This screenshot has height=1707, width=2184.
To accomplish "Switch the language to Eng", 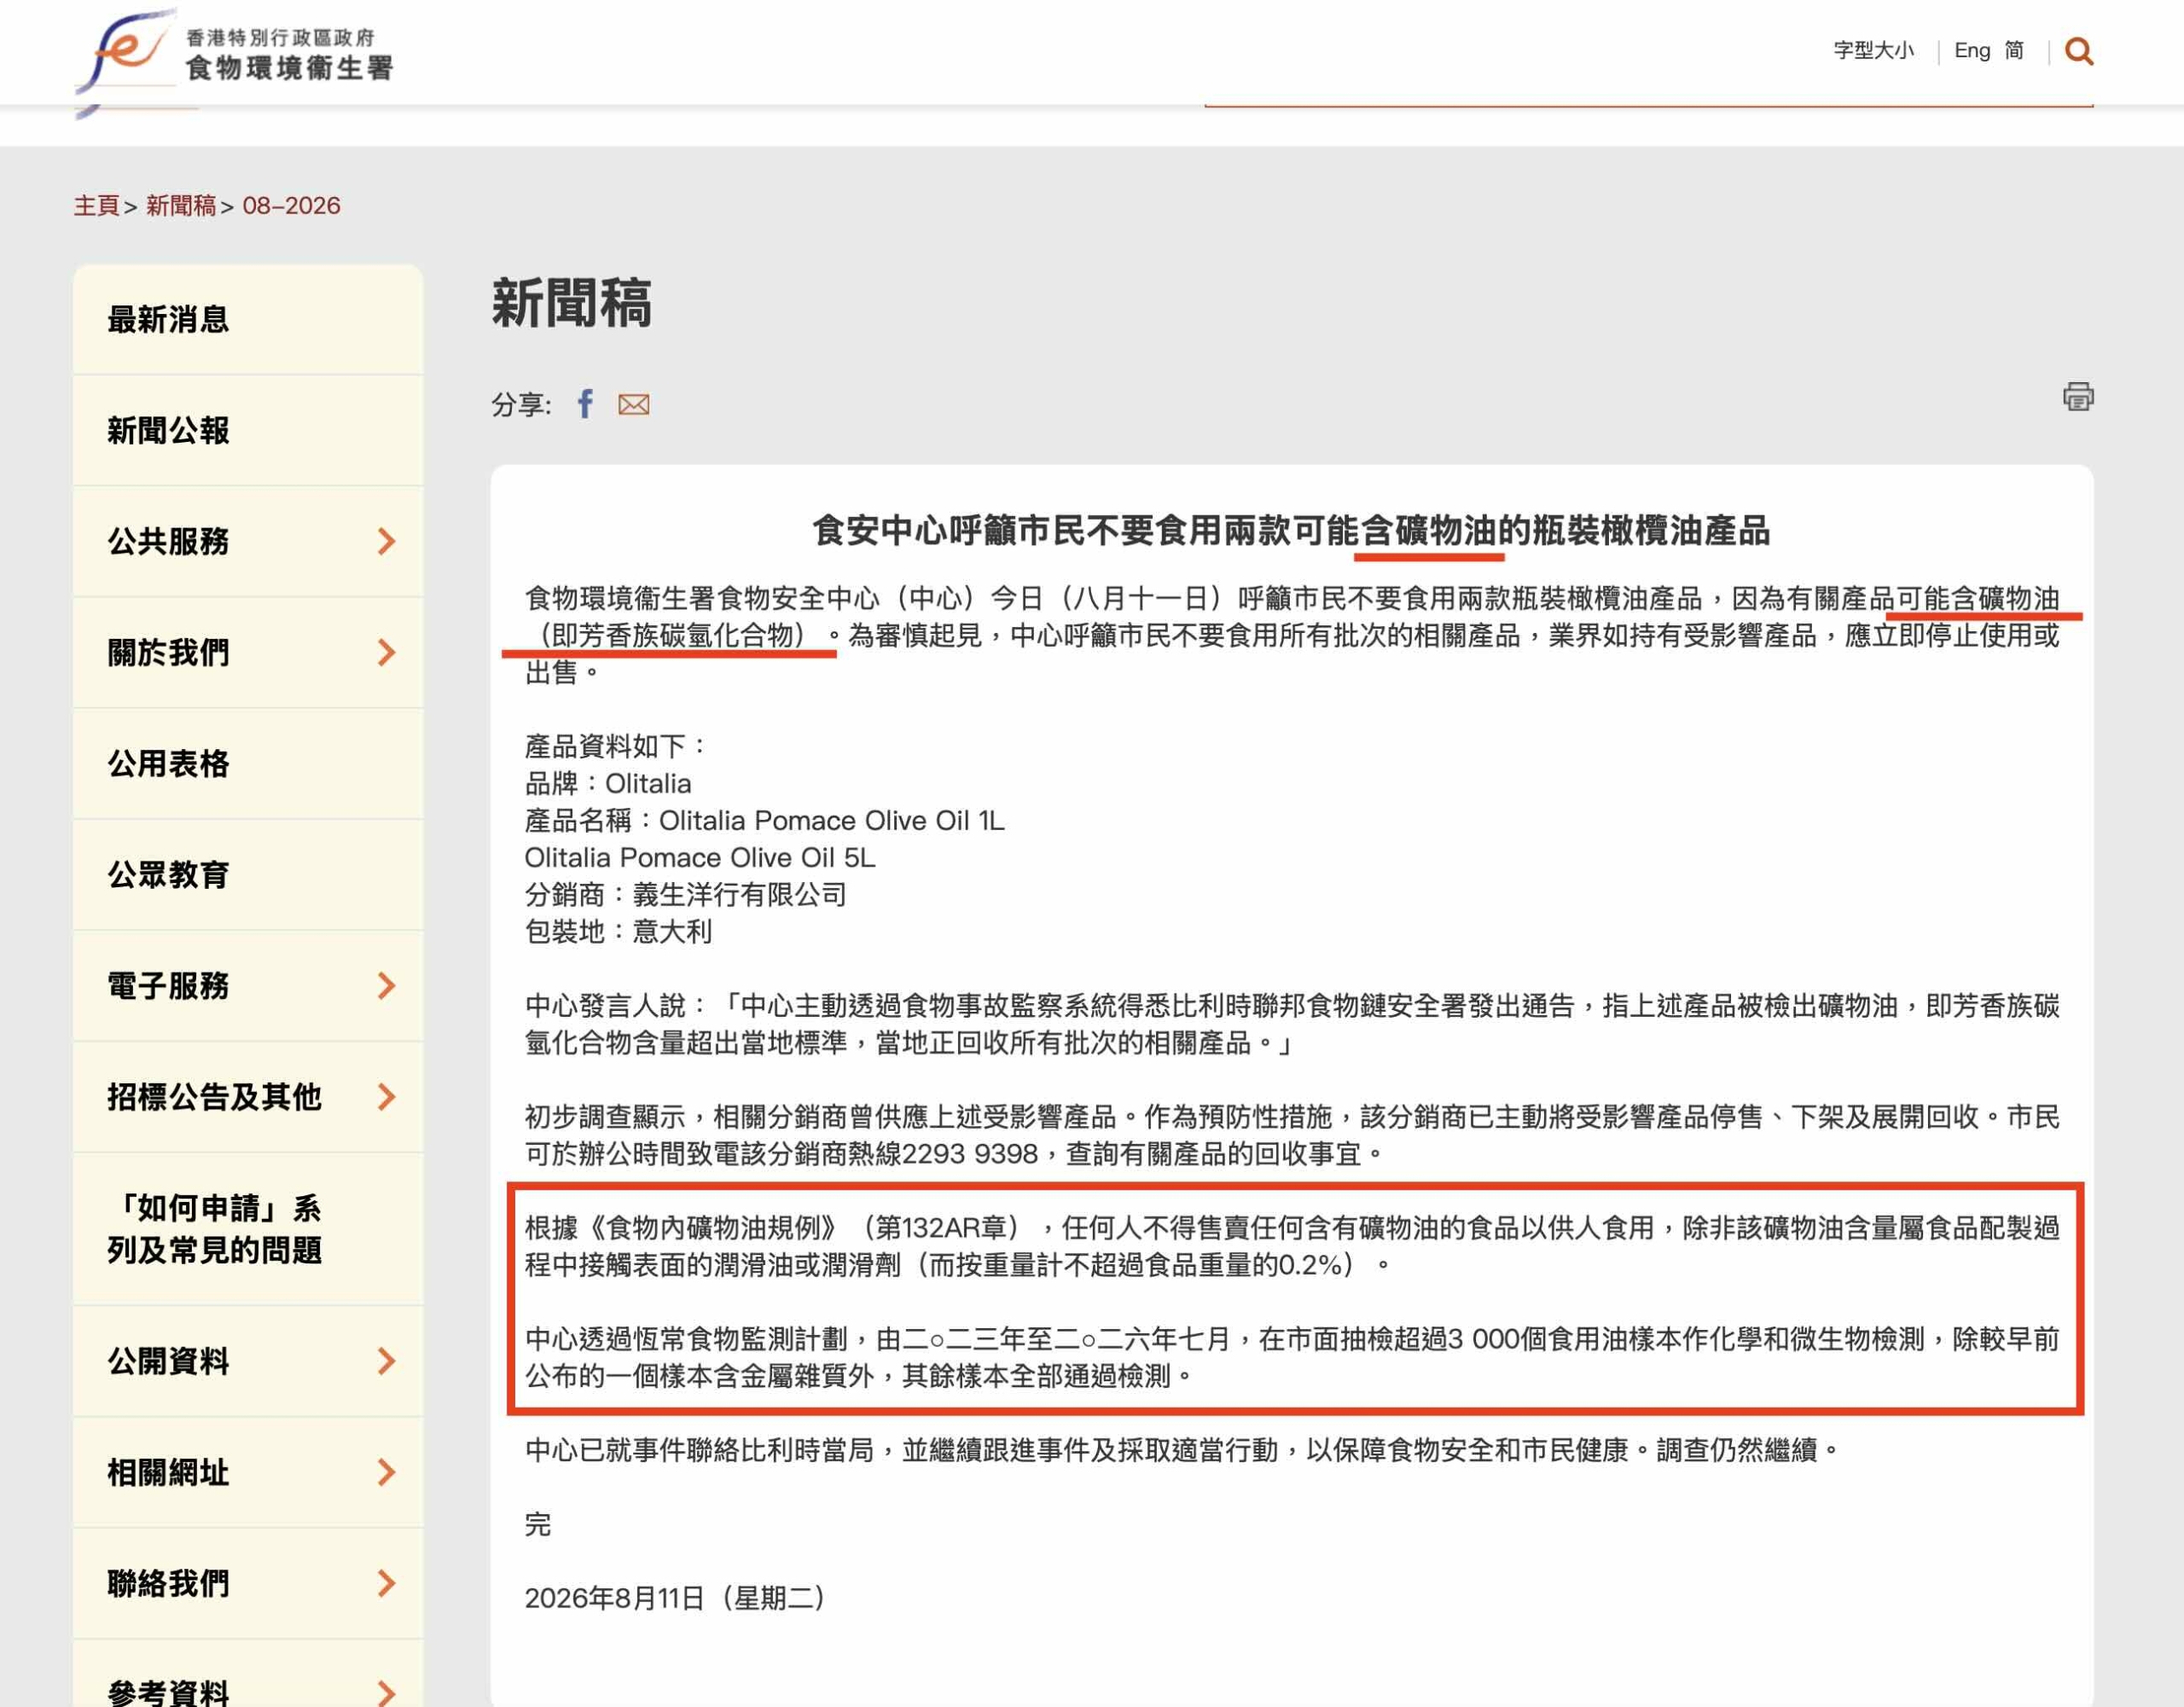I will pos(1972,50).
